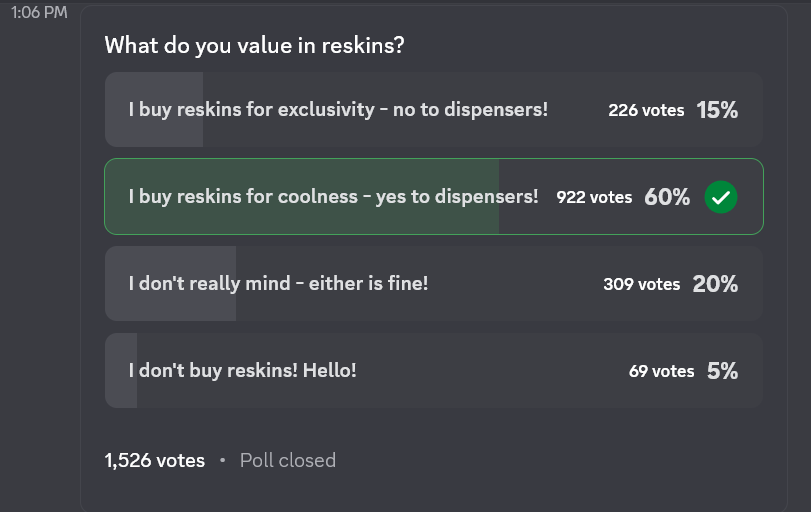Viewport: 811px width, 512px height.
Task: Click the 1:06 PM message timestamp
Action: tap(39, 12)
